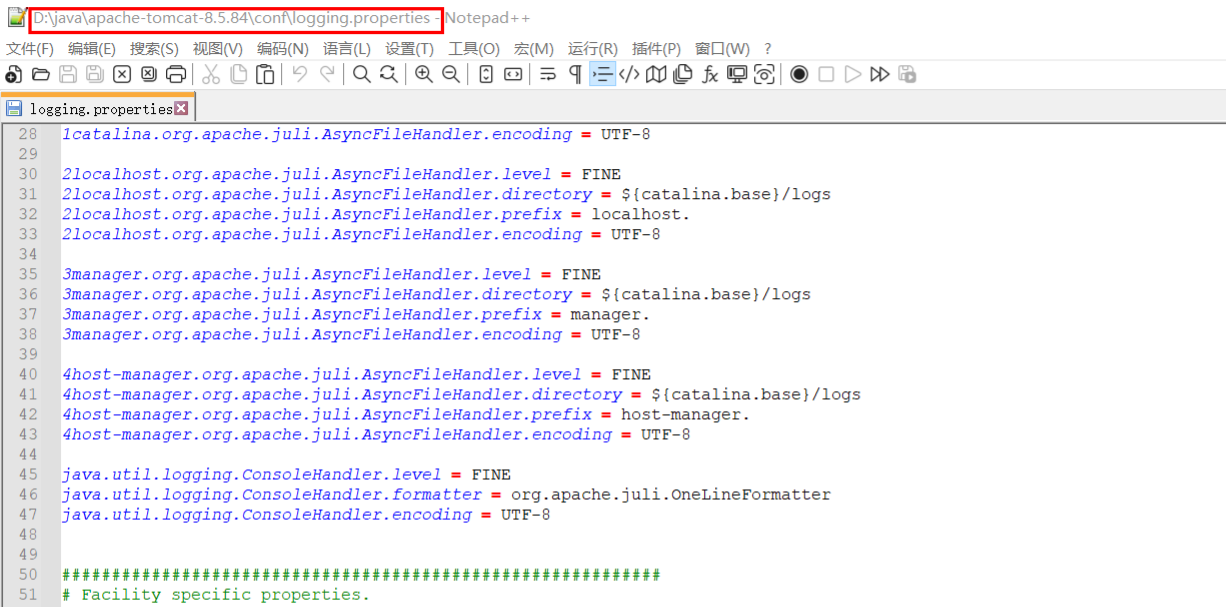Click the Zoom out icon
The image size is (1226, 607).
click(451, 74)
